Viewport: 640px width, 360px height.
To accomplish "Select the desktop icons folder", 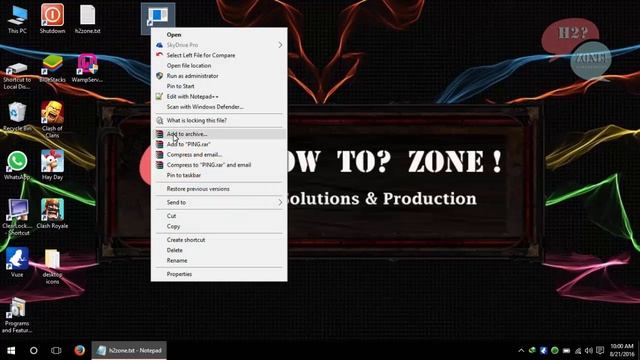I will pyautogui.click(x=52, y=266).
